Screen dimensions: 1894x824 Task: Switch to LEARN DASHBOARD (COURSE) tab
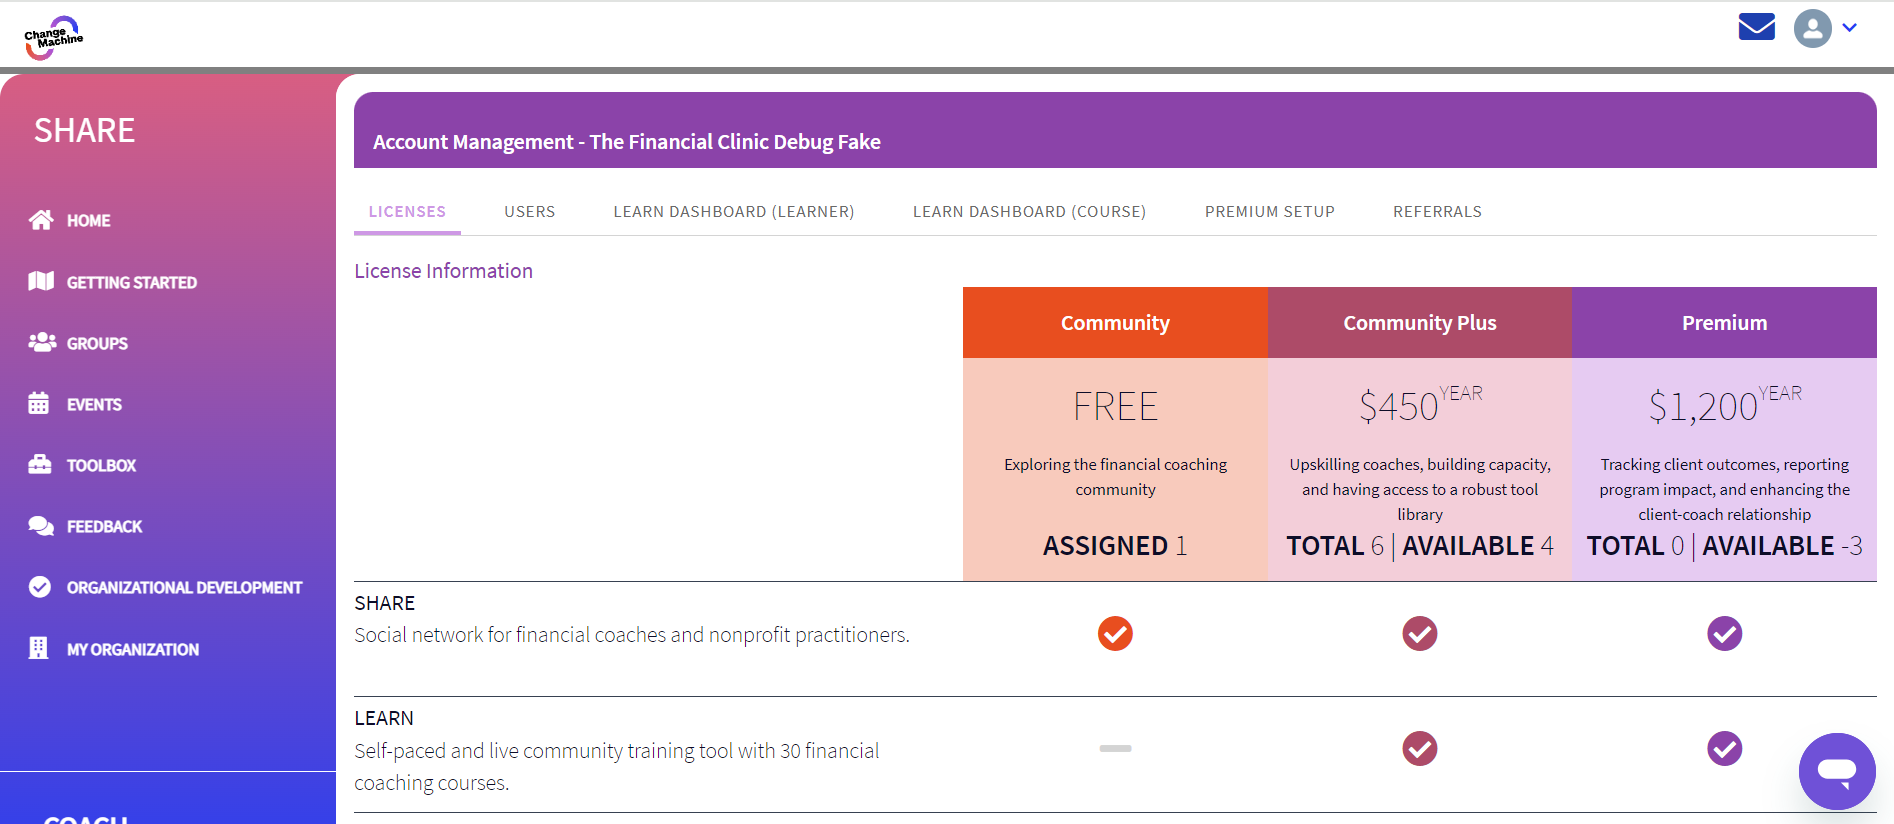click(x=1029, y=212)
